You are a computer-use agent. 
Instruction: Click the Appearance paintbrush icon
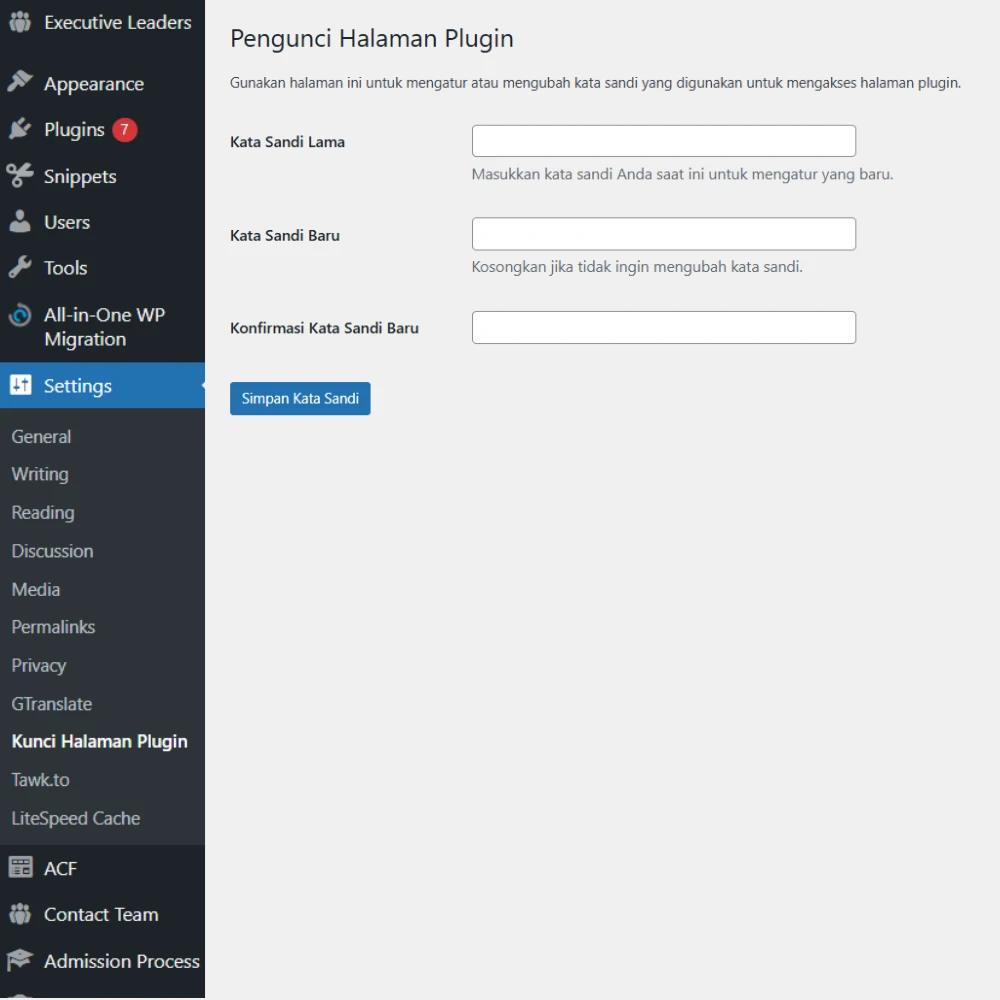(20, 83)
